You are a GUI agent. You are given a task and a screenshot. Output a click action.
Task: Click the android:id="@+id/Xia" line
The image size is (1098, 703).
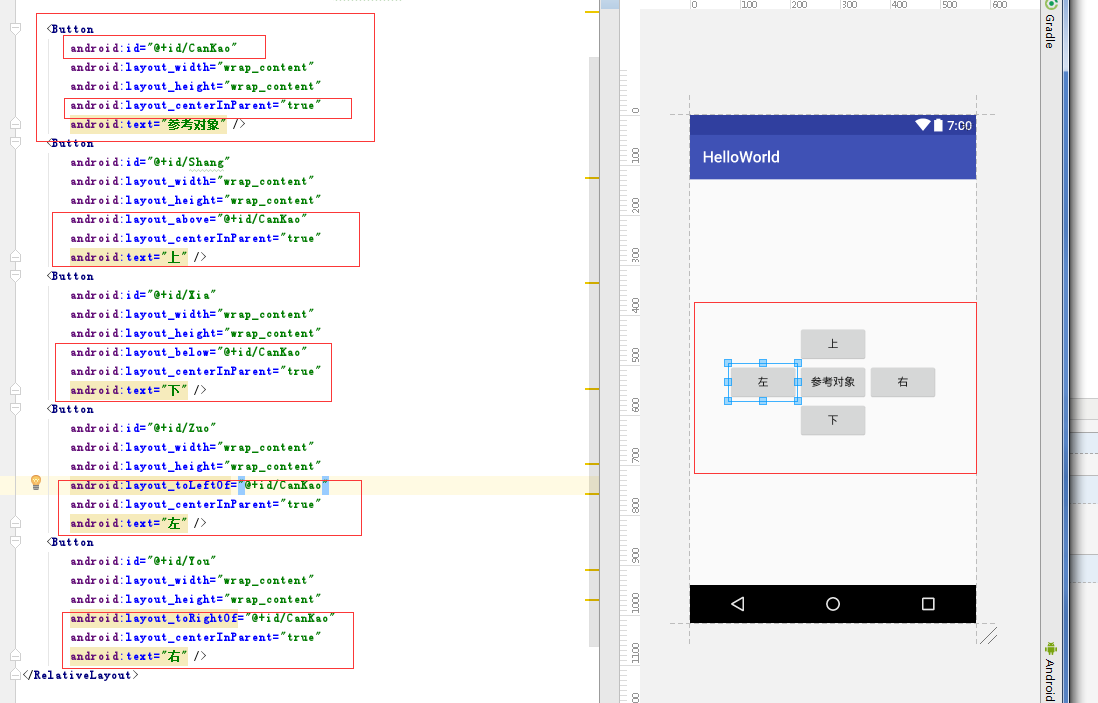143,295
